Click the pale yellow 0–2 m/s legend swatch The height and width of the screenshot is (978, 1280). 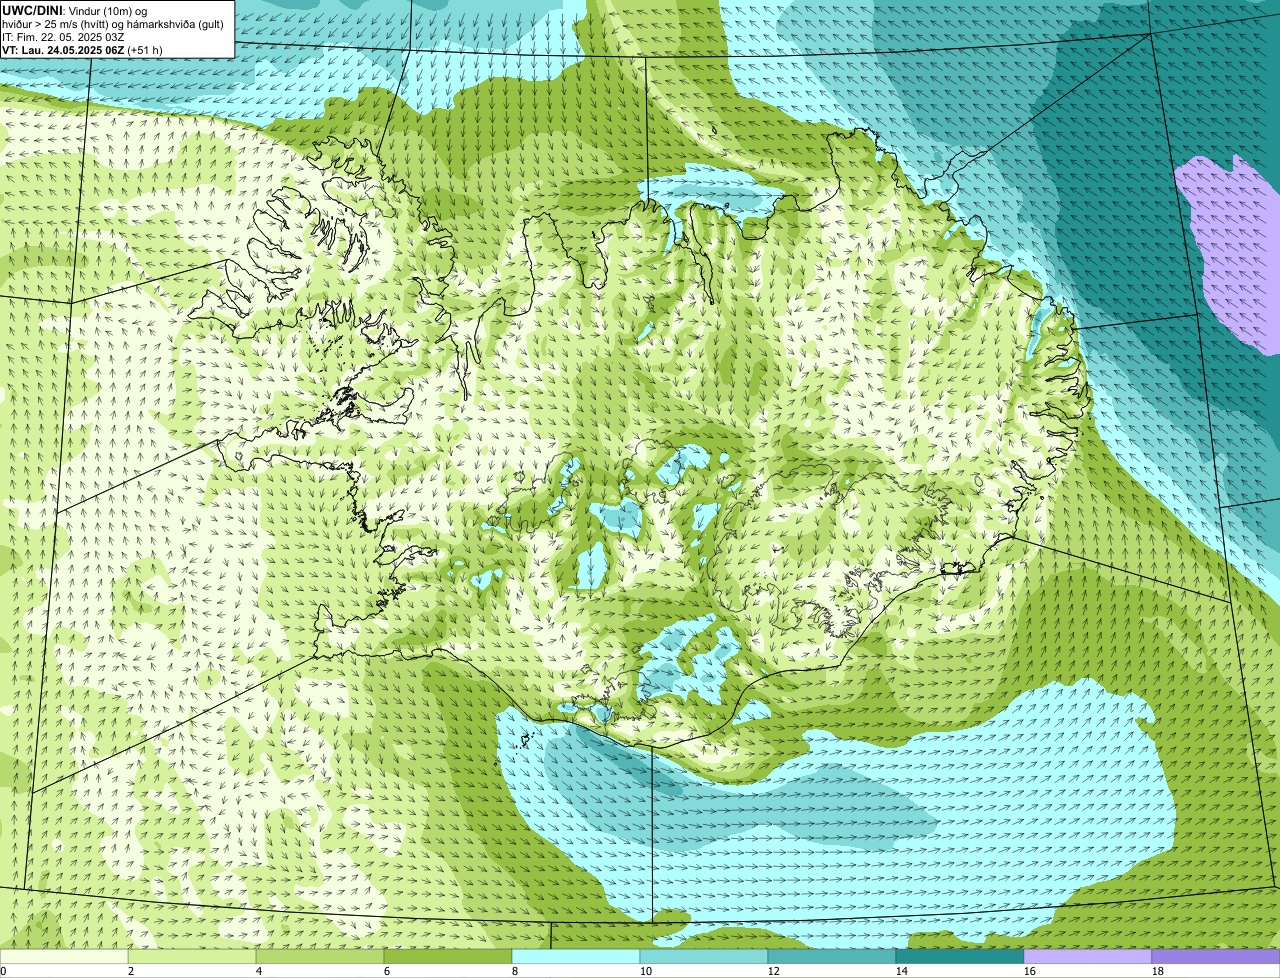64,957
